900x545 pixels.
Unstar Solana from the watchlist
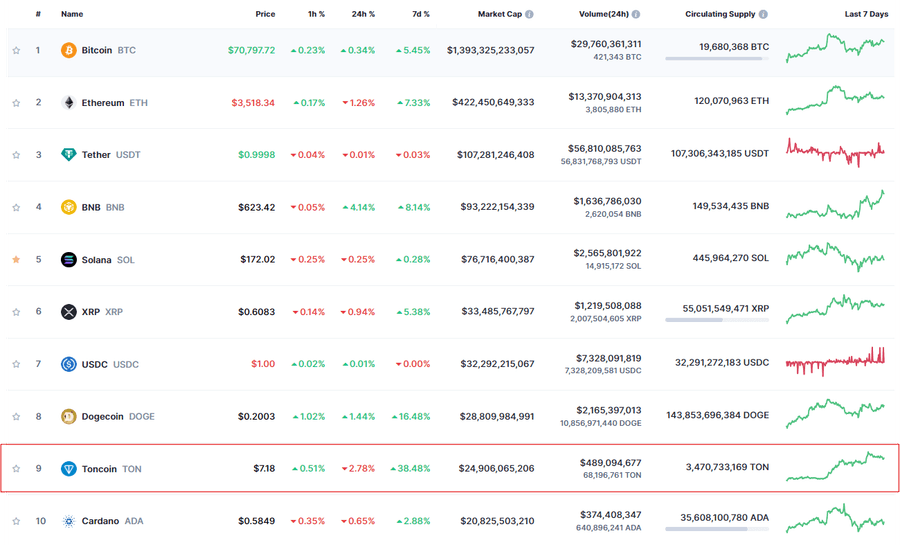coord(16,260)
